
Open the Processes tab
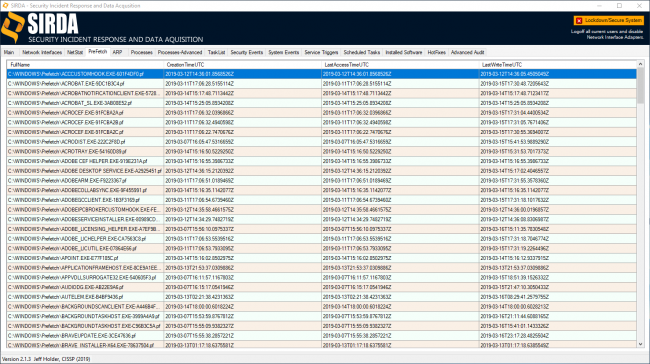pyautogui.click(x=141, y=52)
